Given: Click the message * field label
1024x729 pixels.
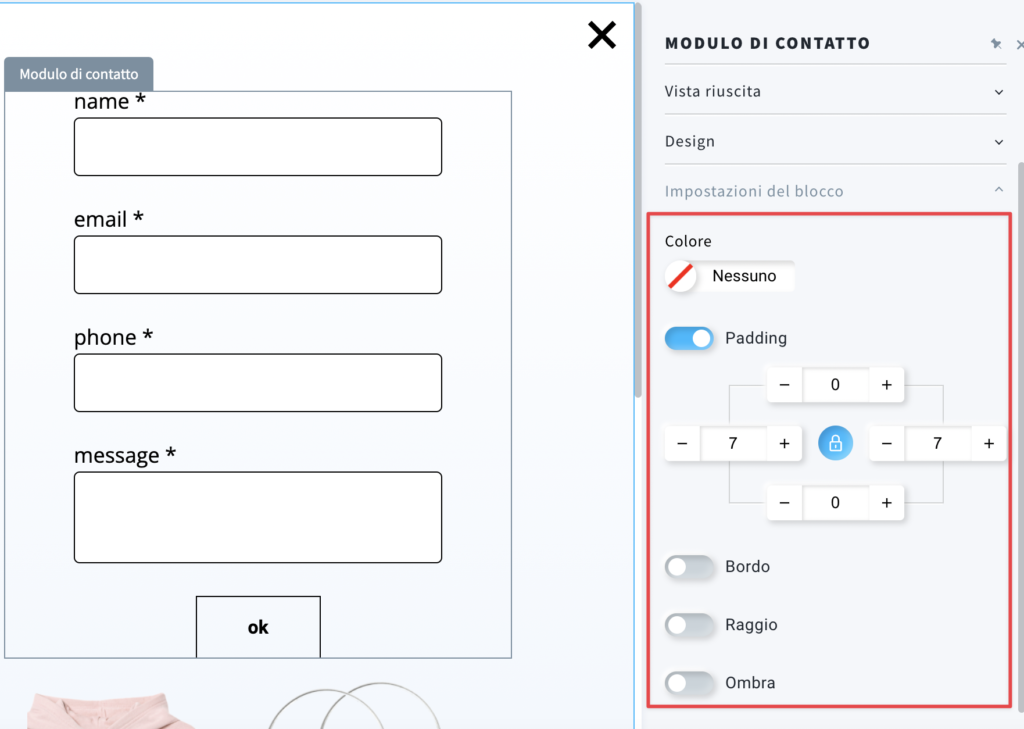Looking at the screenshot, I should 125,455.
